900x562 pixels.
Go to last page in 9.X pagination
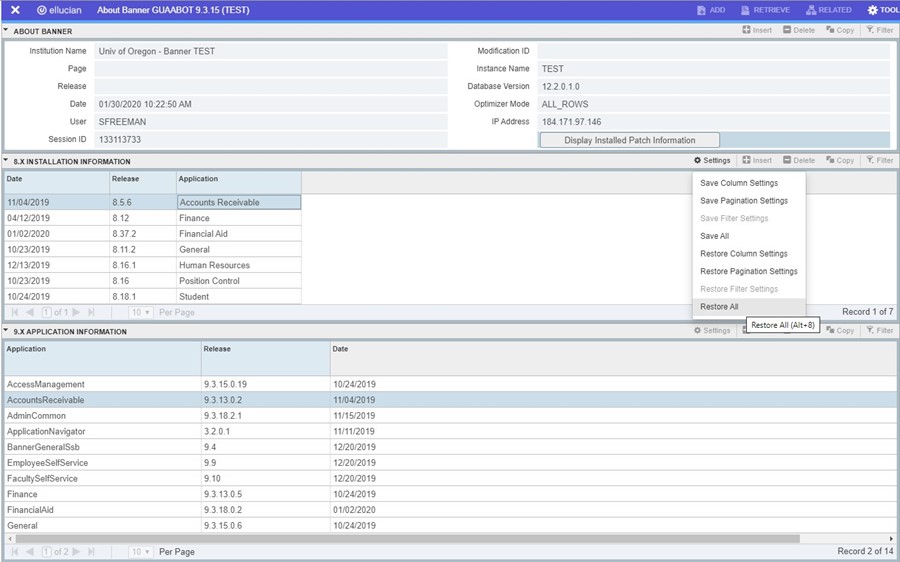[91, 552]
